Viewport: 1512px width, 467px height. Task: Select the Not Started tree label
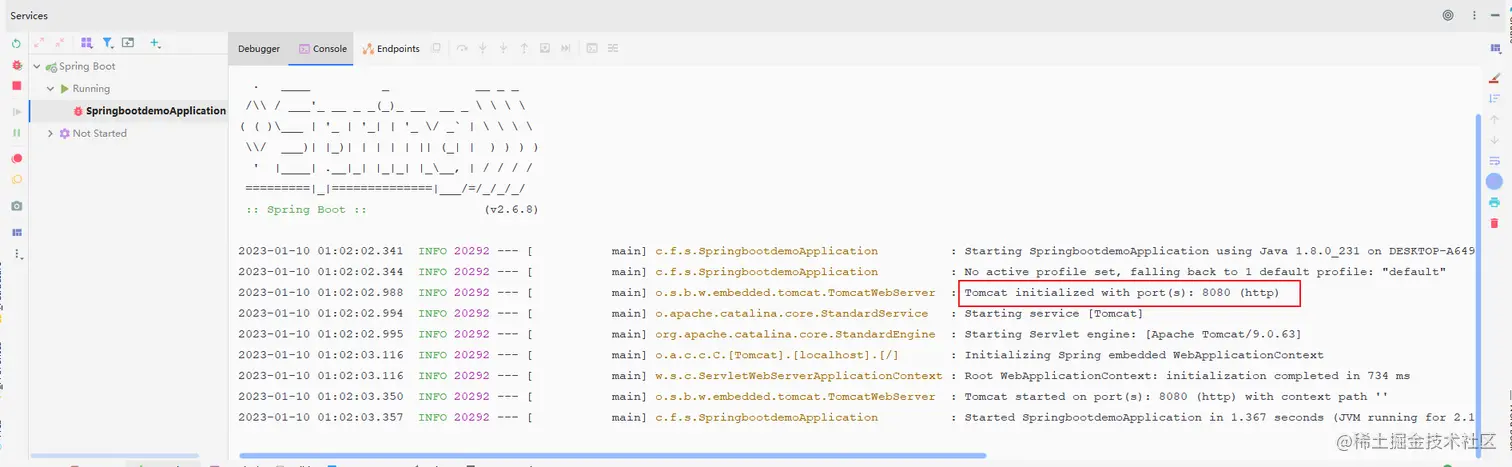click(x=100, y=133)
